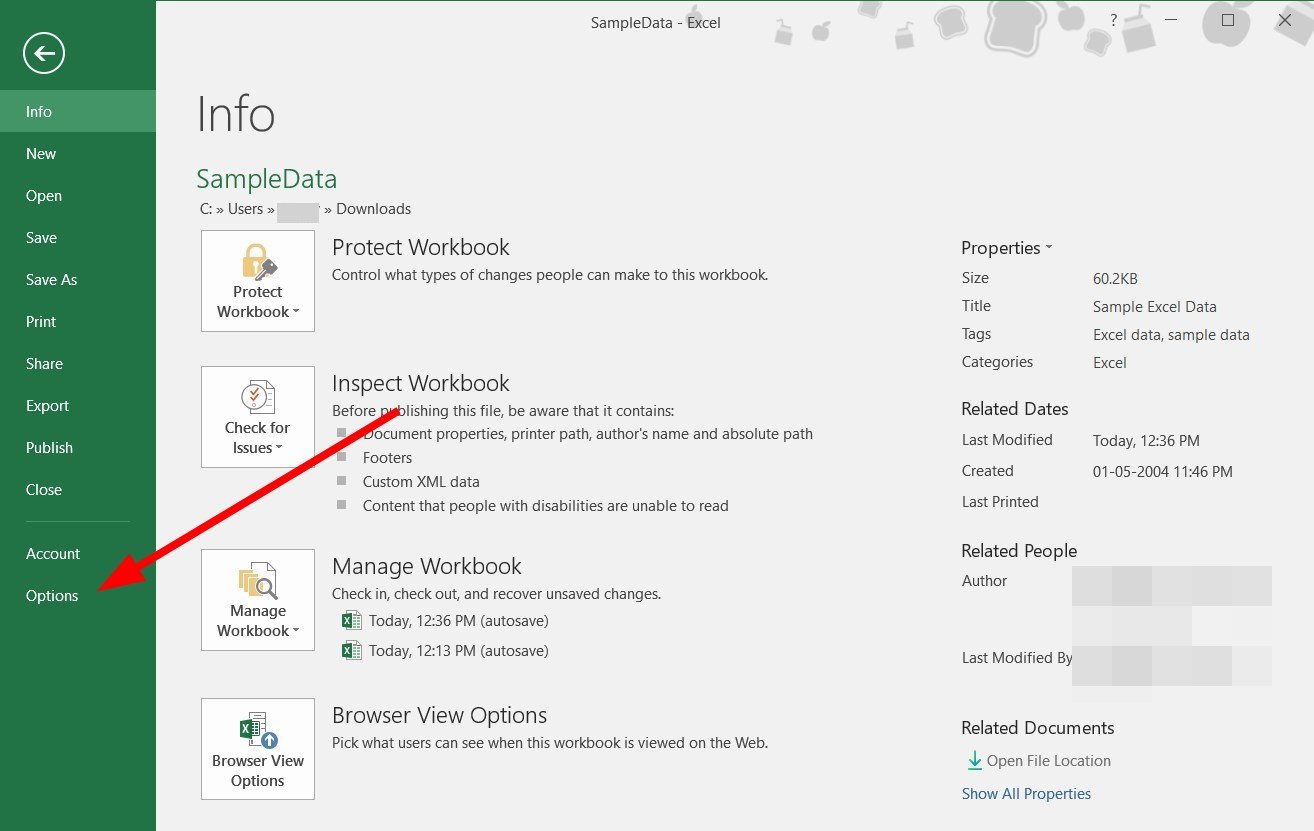Open the Today, 12:13 PM (autosave) version
1314x831 pixels.
pyautogui.click(x=458, y=651)
